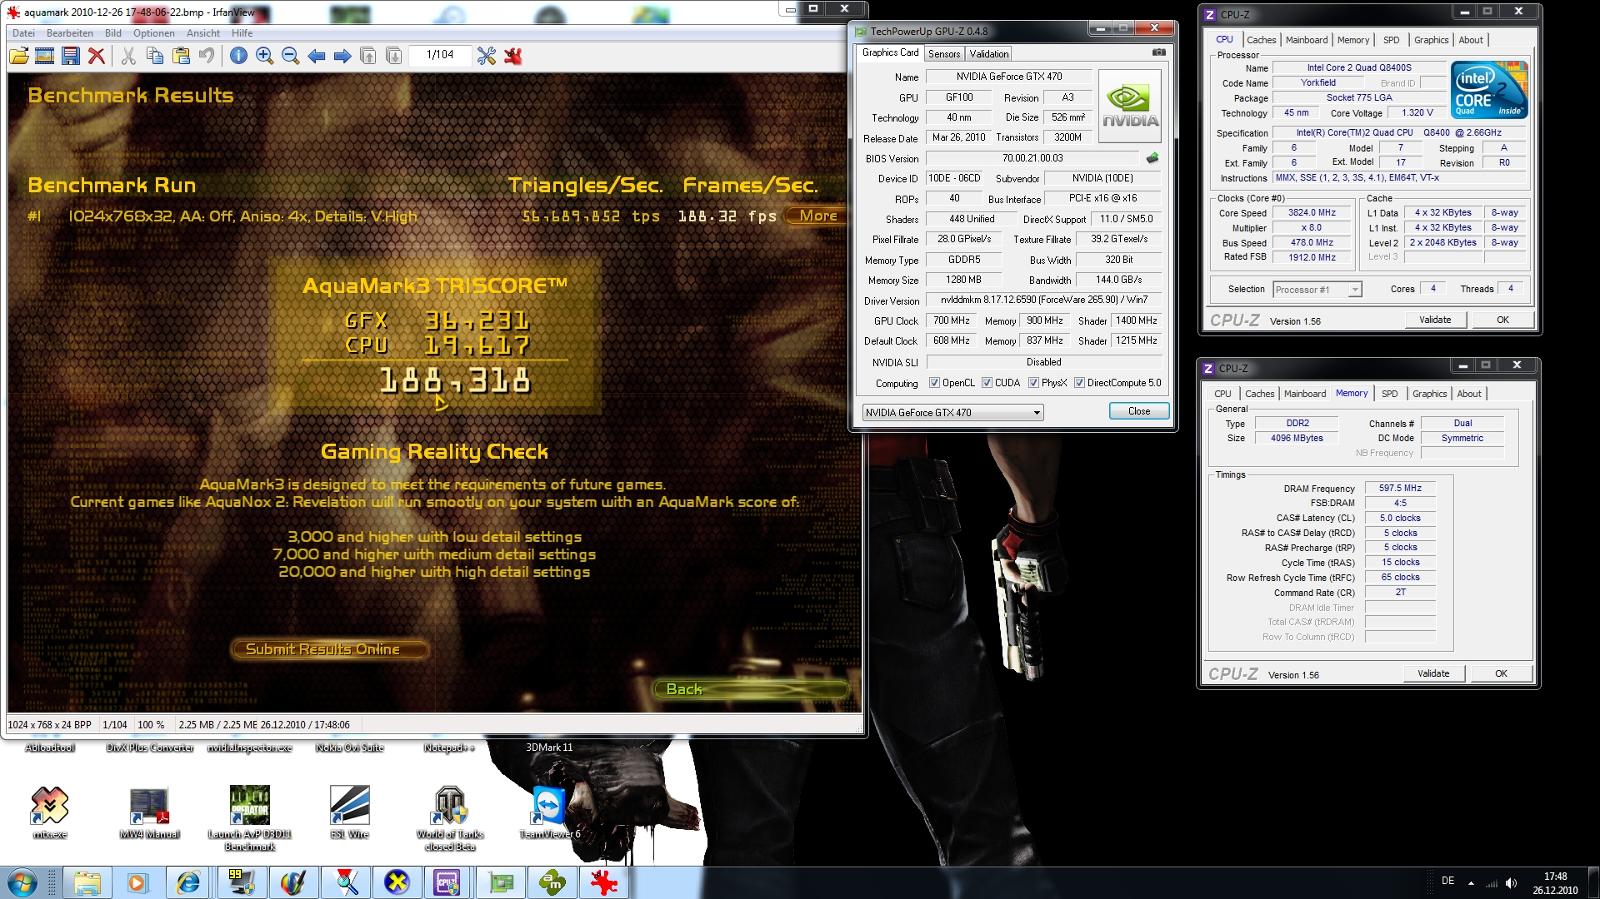Open Mainboard tab in upper CPU-Z window

click(1307, 40)
